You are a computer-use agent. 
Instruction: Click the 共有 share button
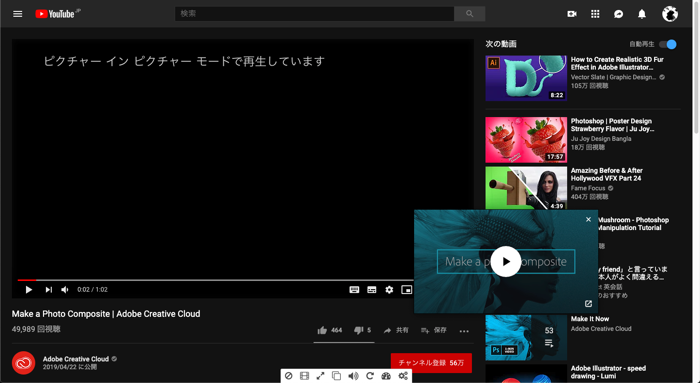click(x=396, y=330)
